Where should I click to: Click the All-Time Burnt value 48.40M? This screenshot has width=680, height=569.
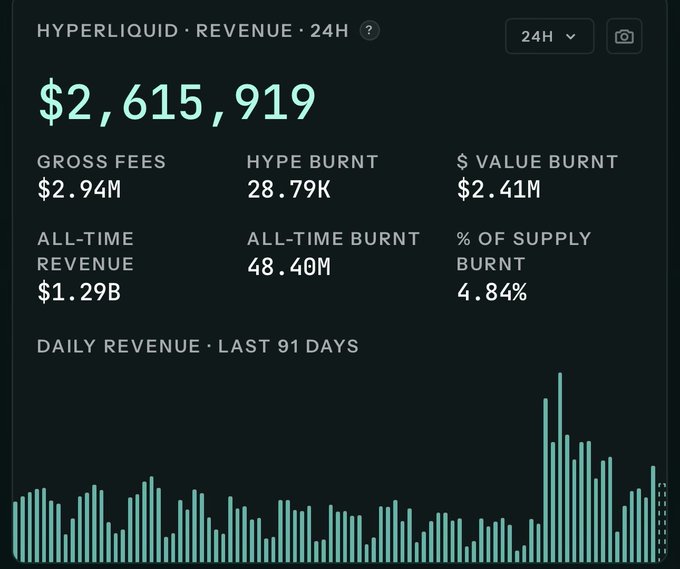pos(289,266)
